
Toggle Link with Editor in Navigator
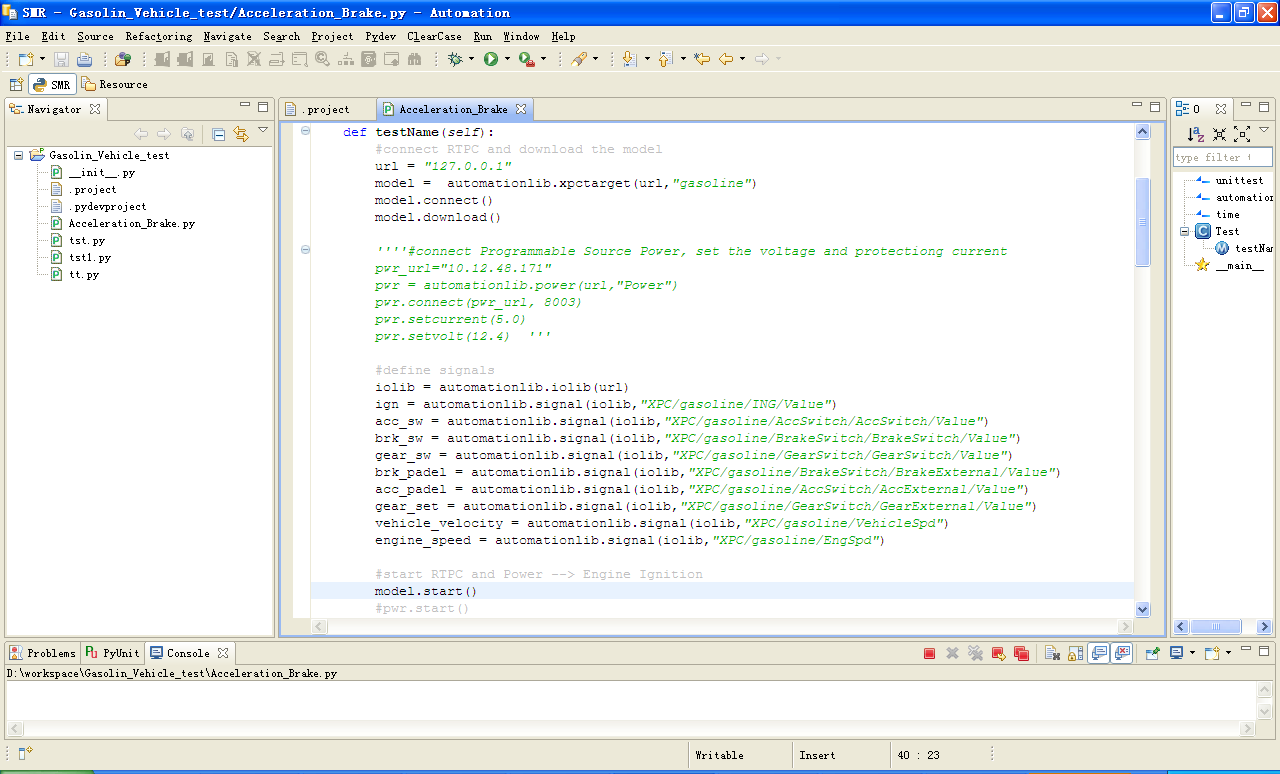pyautogui.click(x=241, y=134)
